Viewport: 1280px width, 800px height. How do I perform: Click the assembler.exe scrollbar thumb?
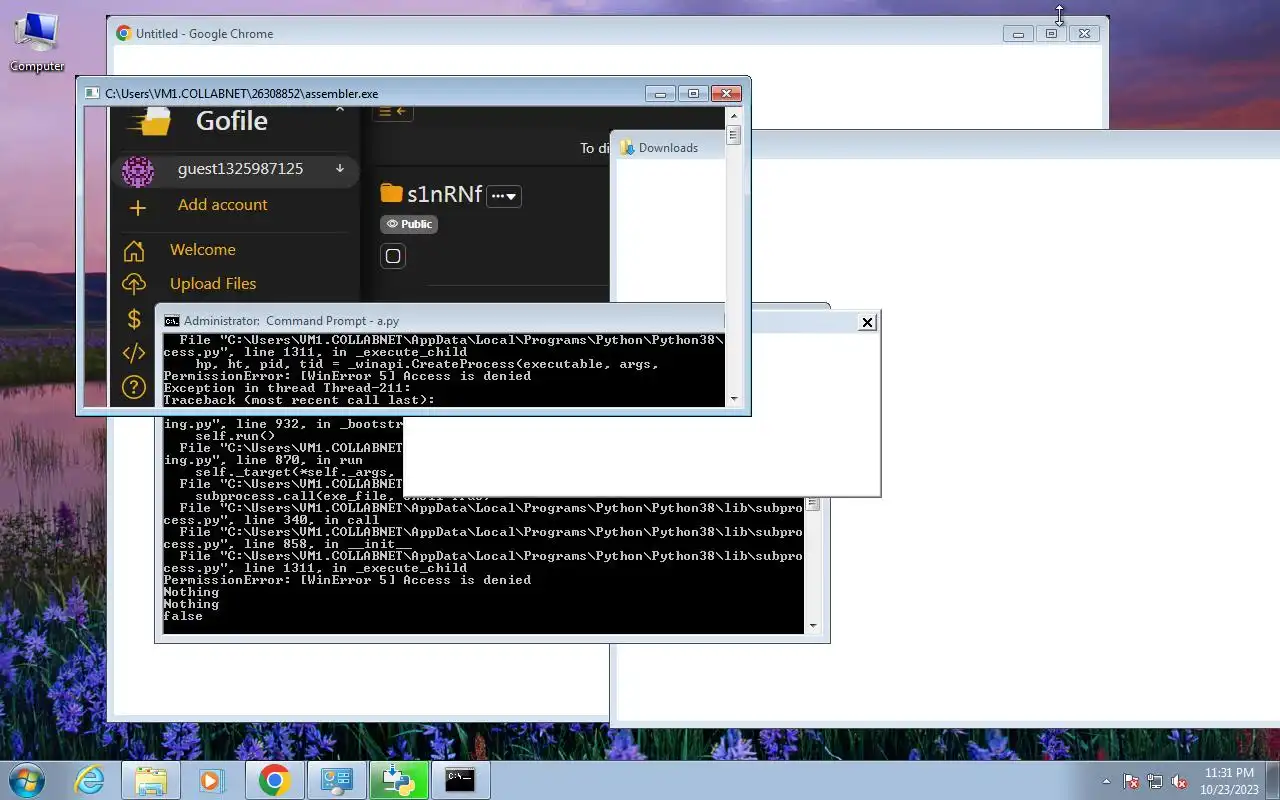(734, 135)
